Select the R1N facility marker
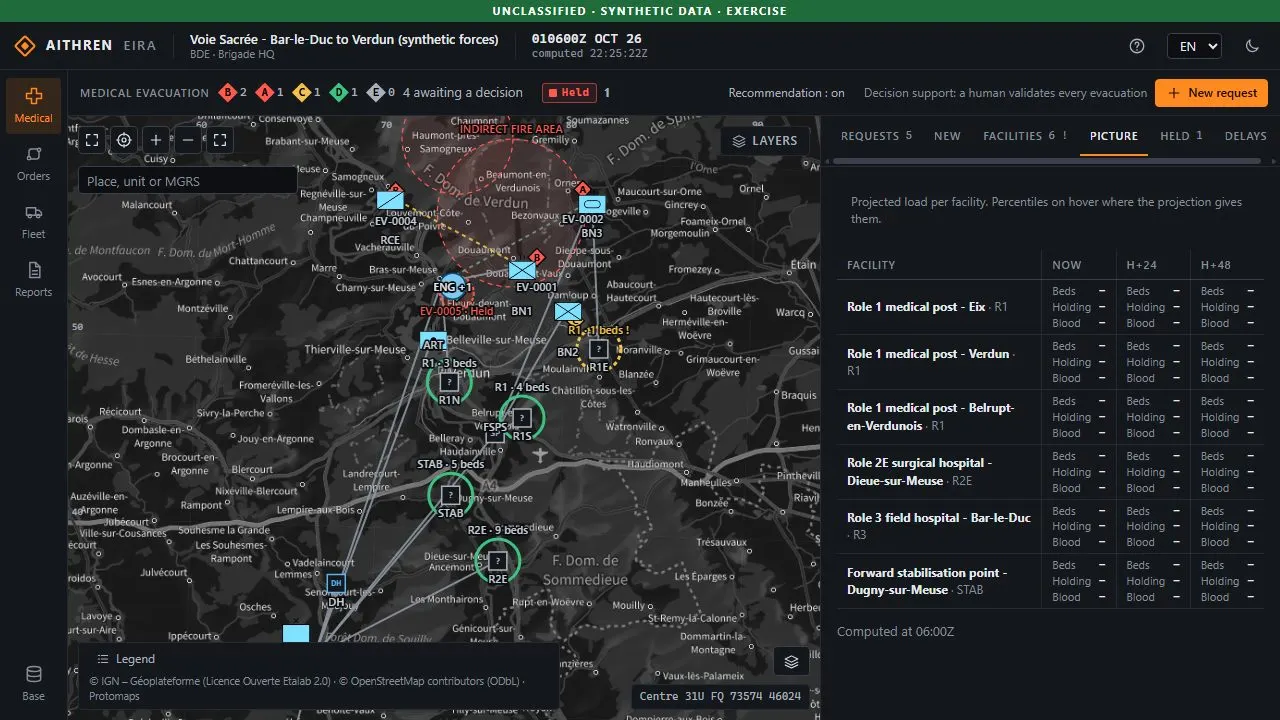 point(450,382)
